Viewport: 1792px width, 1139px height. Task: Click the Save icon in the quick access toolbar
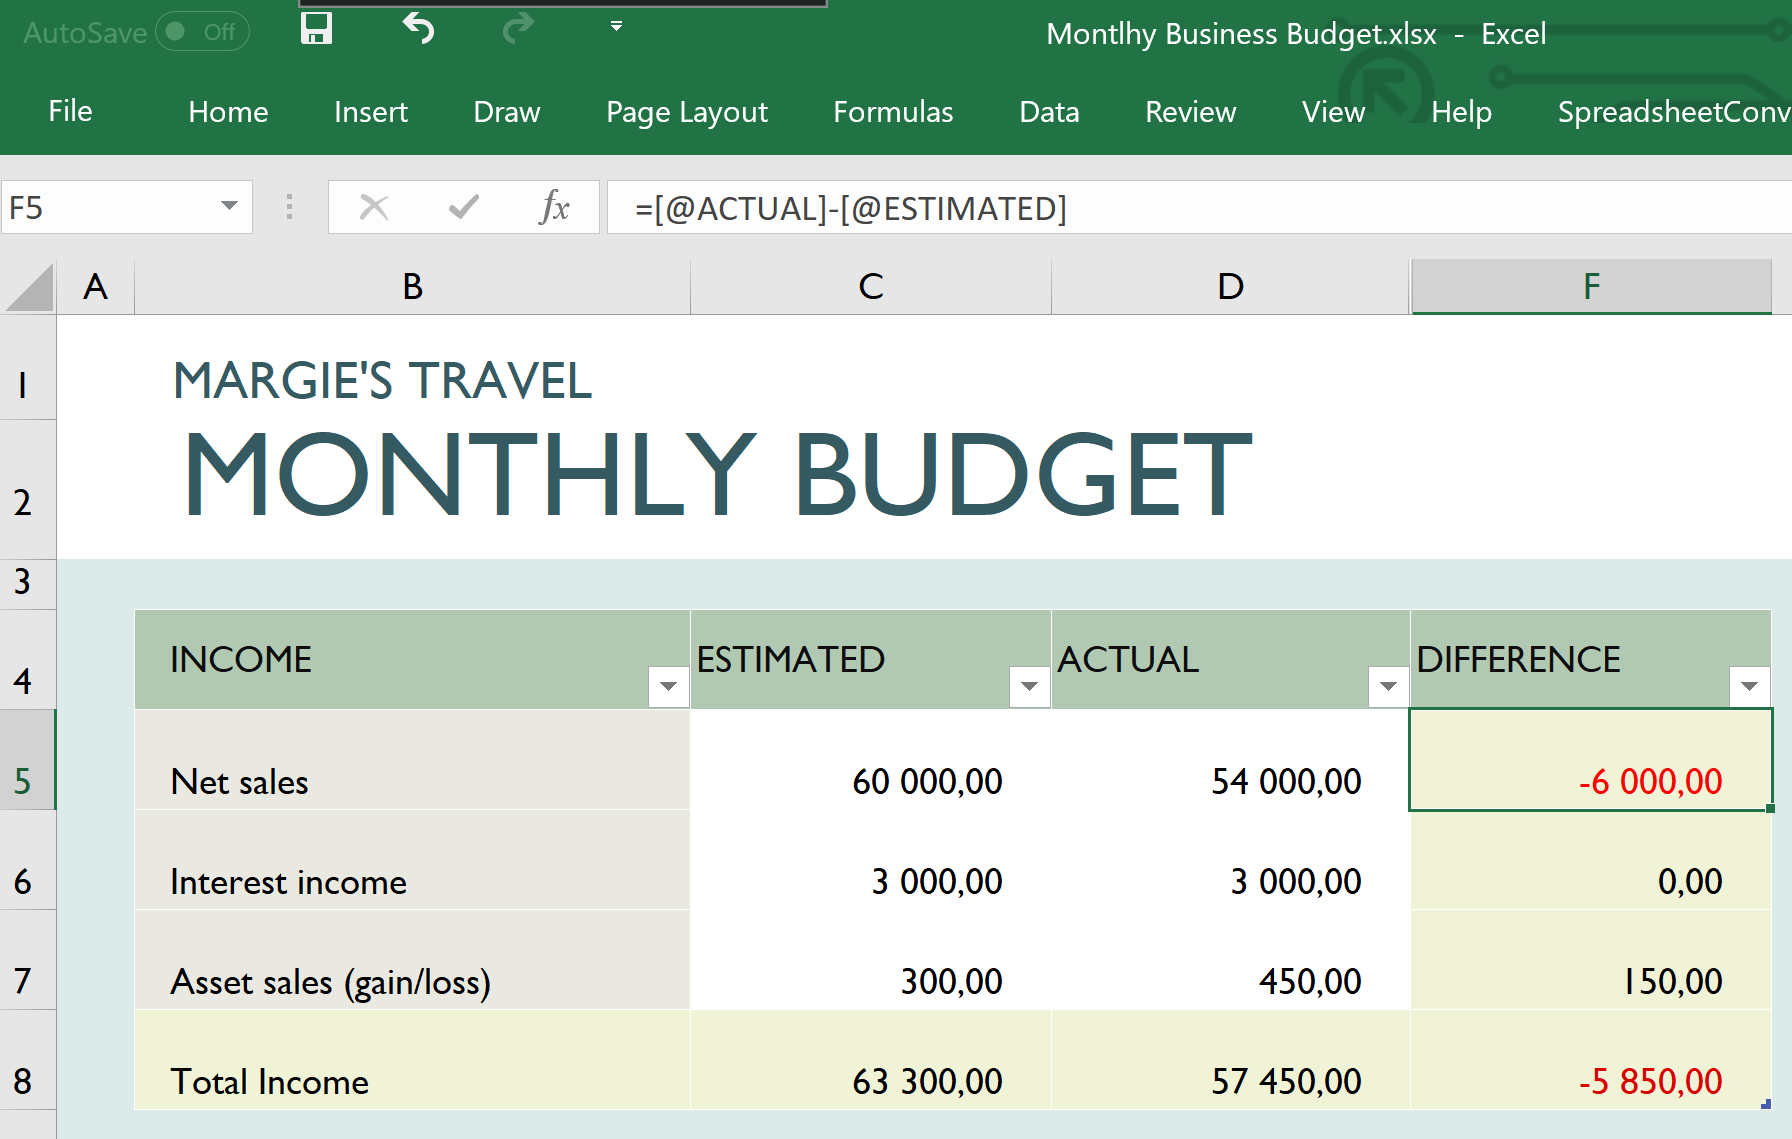click(x=316, y=29)
